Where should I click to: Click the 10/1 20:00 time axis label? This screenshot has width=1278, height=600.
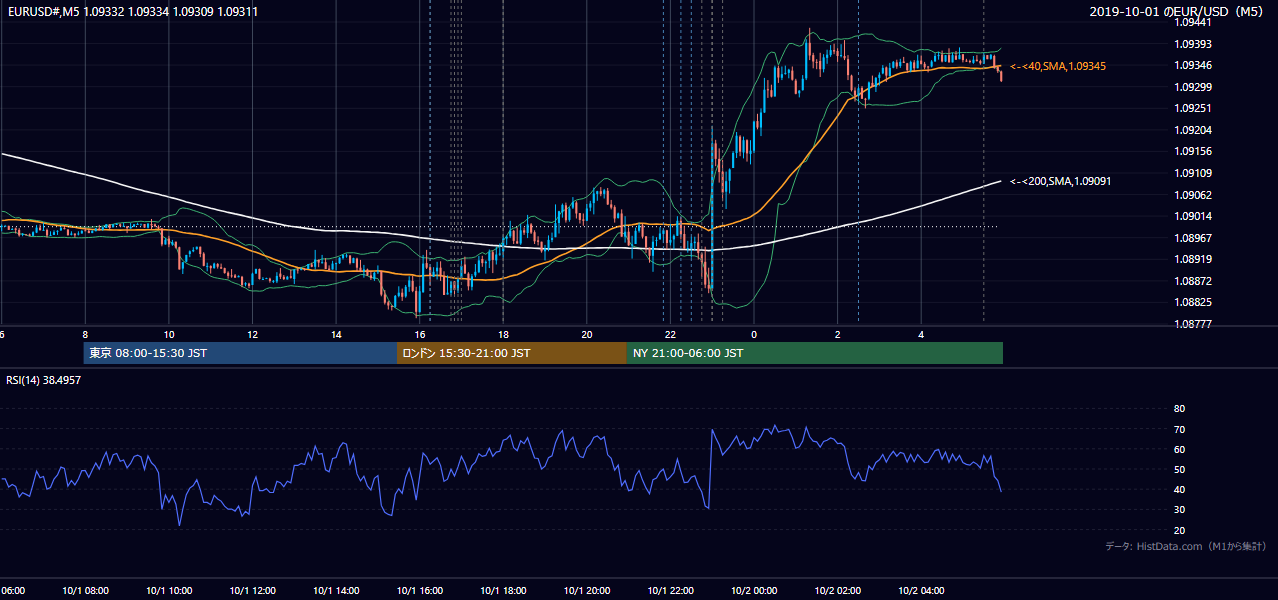pos(587,591)
